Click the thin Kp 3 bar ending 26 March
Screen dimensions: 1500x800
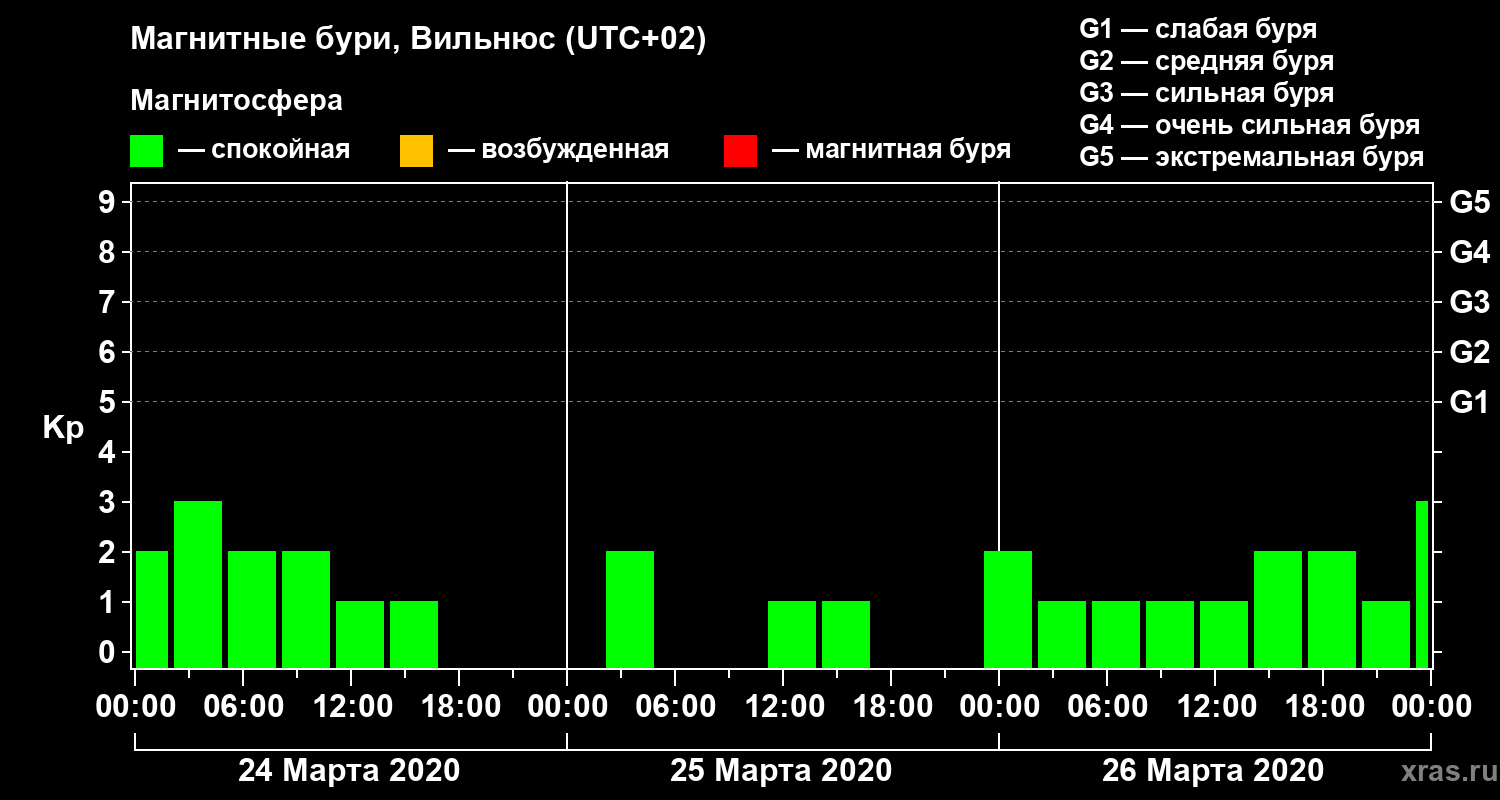(x=1422, y=584)
